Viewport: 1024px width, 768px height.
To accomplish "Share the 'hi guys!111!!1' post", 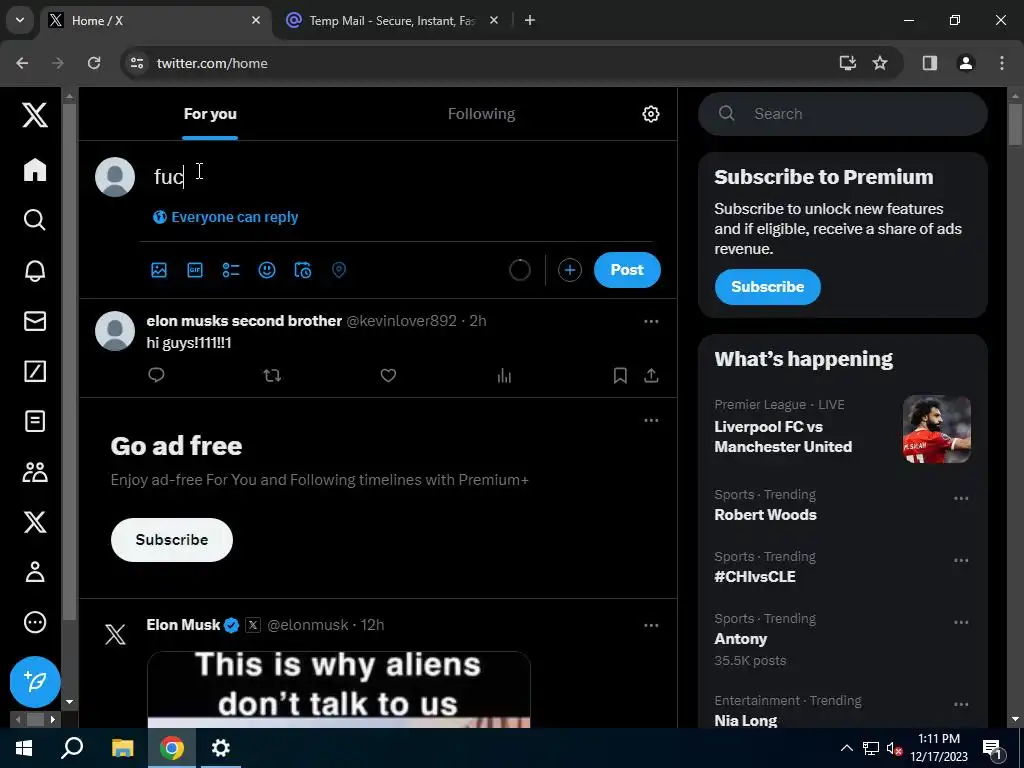I will pyautogui.click(x=651, y=375).
